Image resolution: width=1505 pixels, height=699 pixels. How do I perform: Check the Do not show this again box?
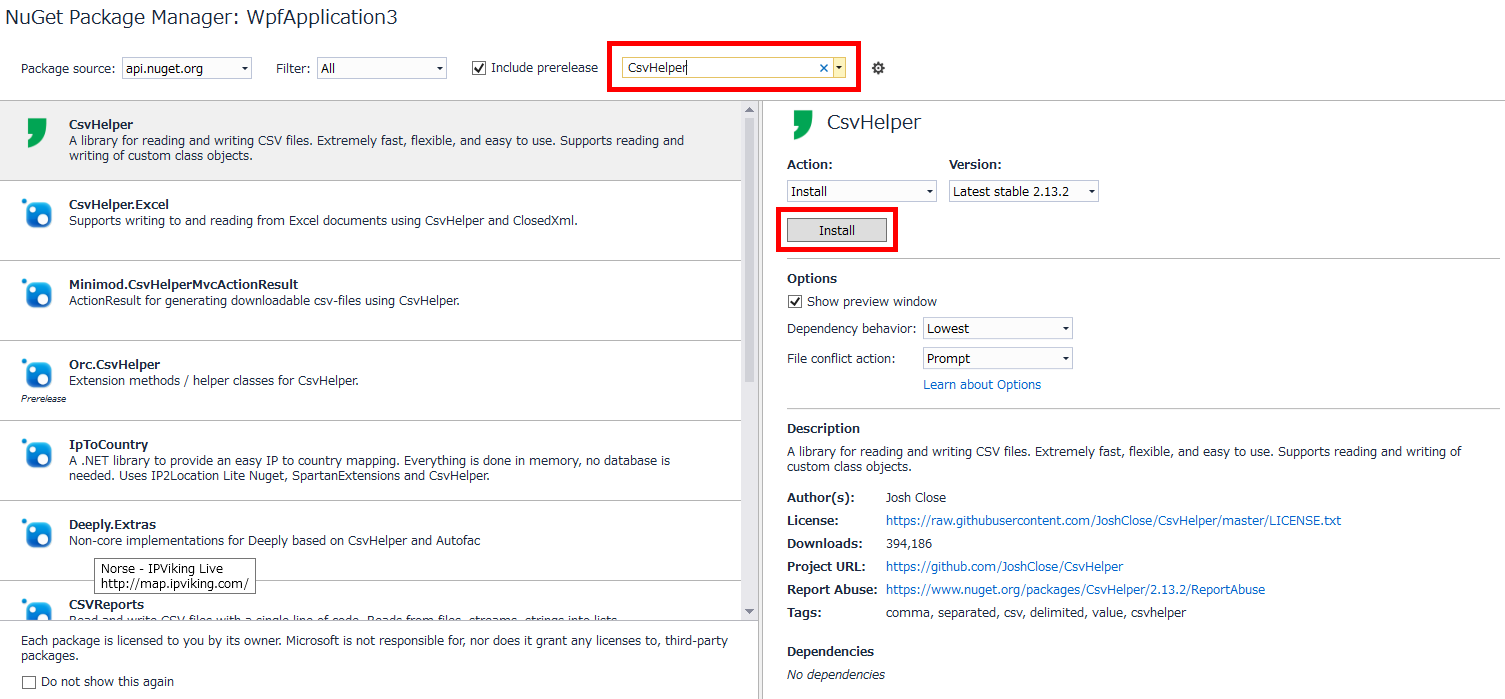click(28, 682)
